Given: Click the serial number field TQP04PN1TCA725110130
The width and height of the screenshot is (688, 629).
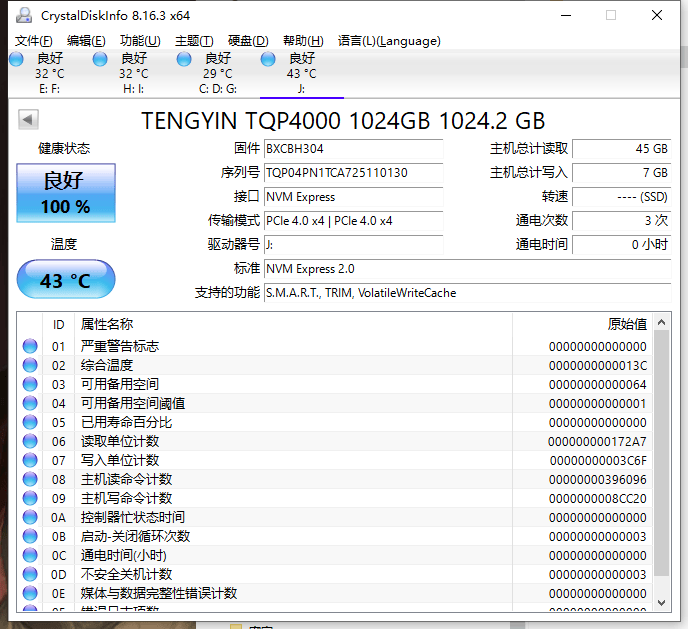Looking at the screenshot, I should [x=353, y=173].
